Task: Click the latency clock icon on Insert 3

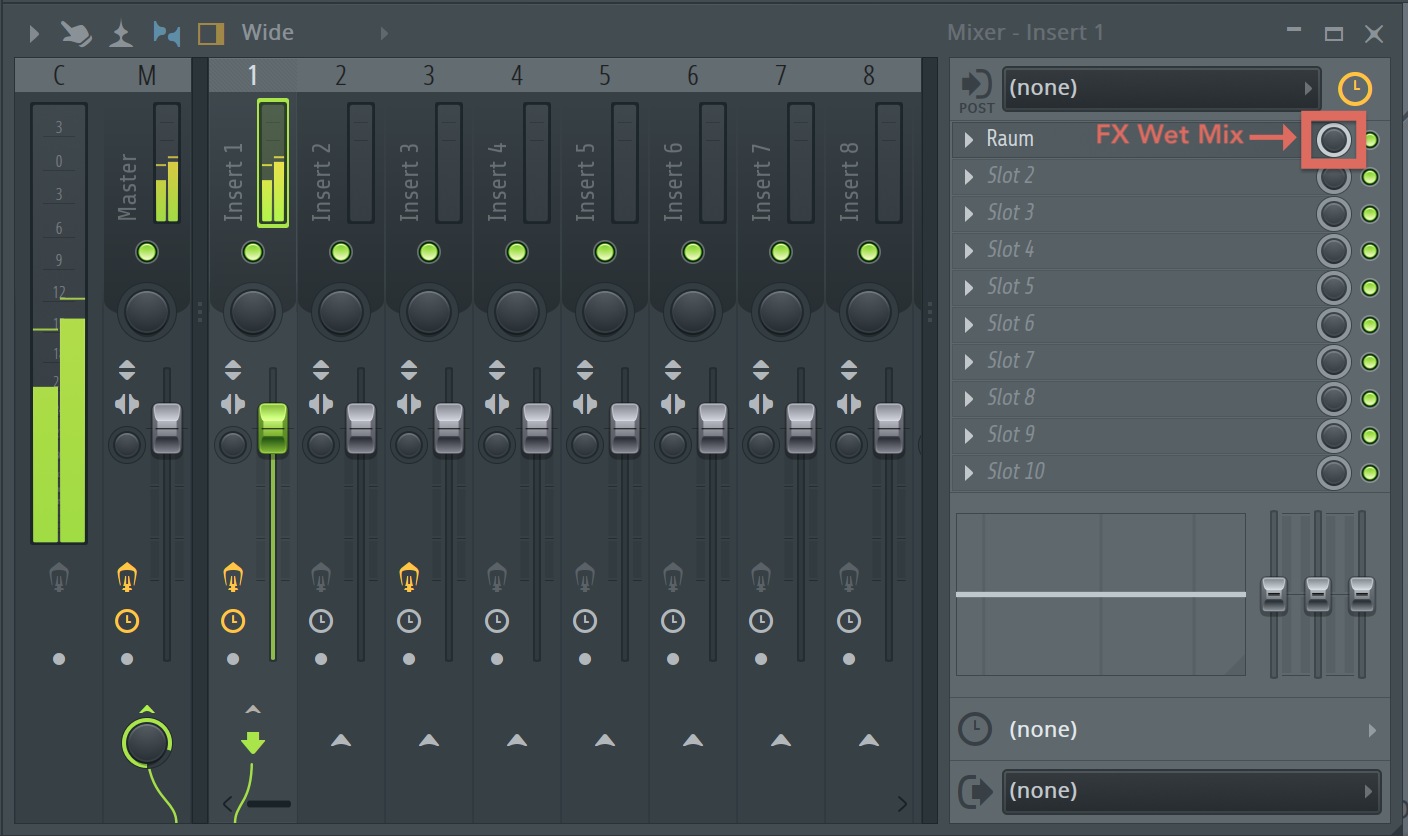Action: point(409,621)
